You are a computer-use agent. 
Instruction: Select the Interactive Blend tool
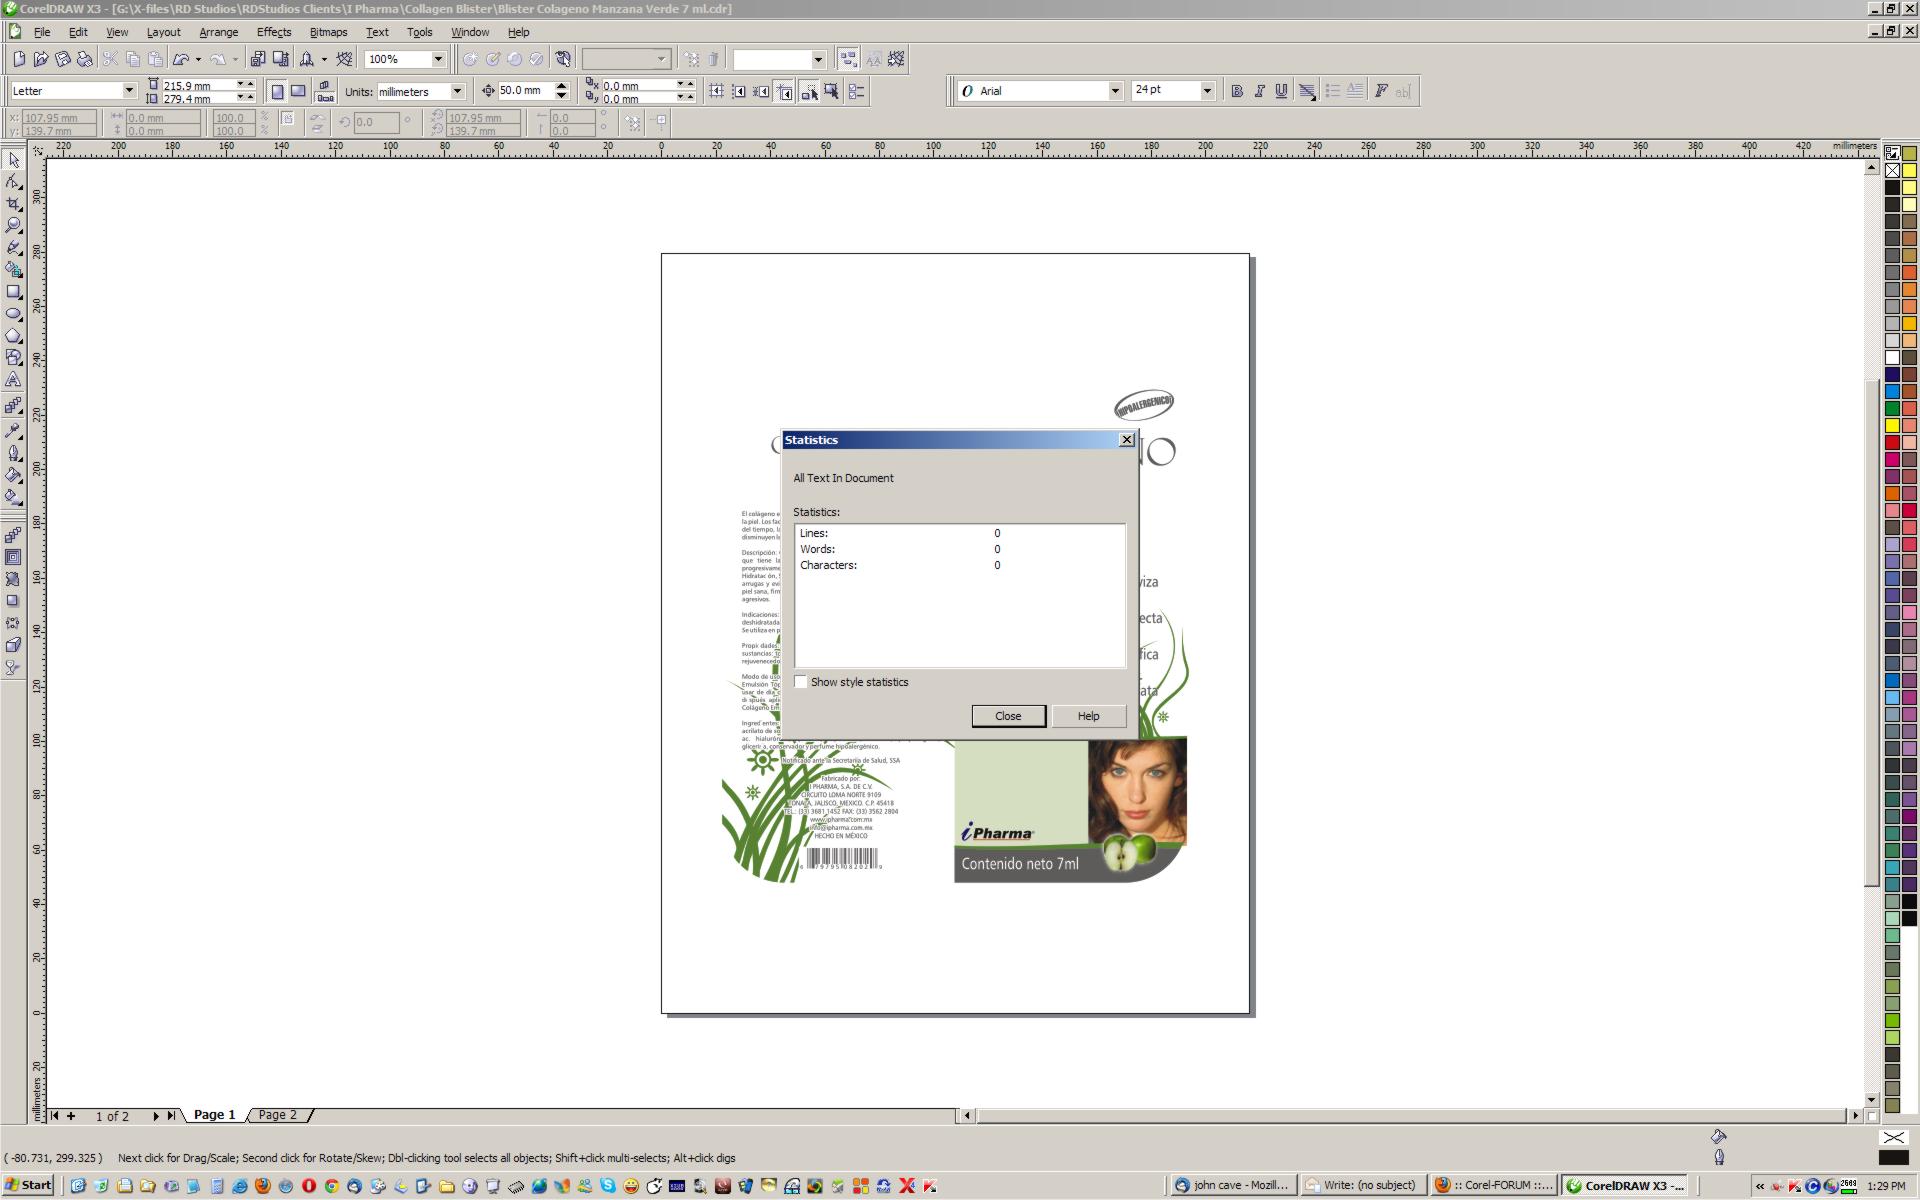point(13,406)
